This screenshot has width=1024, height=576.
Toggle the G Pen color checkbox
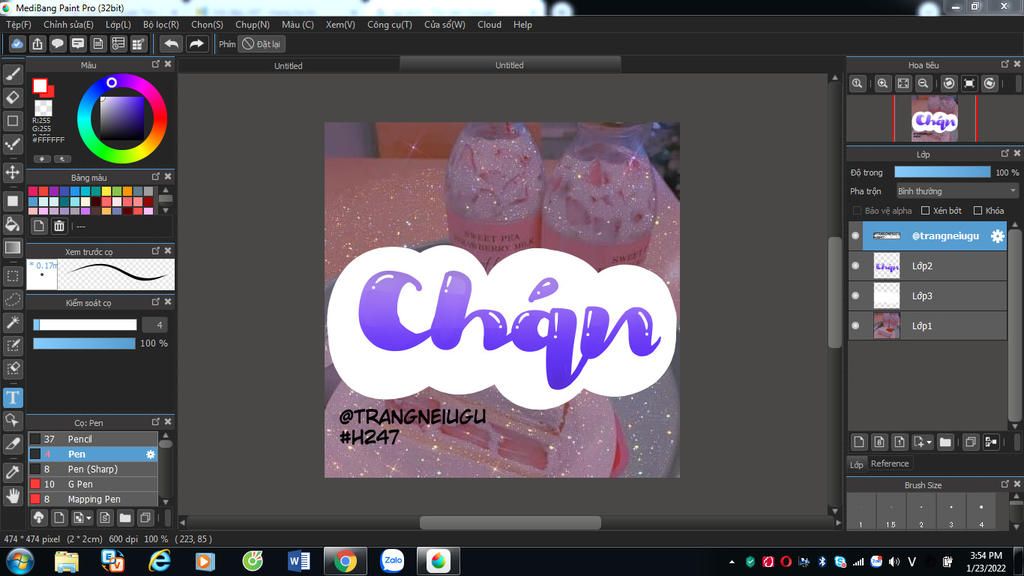[35, 484]
